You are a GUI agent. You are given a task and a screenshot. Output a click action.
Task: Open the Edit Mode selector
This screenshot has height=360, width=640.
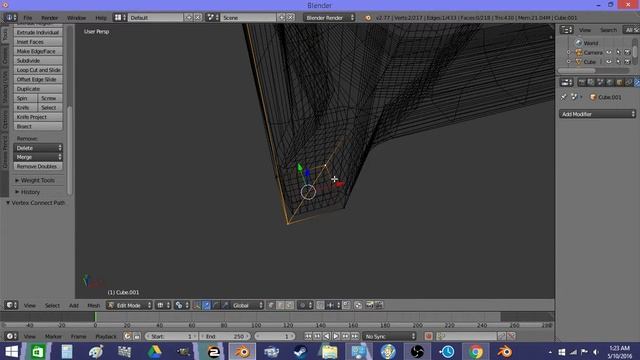[129, 305]
